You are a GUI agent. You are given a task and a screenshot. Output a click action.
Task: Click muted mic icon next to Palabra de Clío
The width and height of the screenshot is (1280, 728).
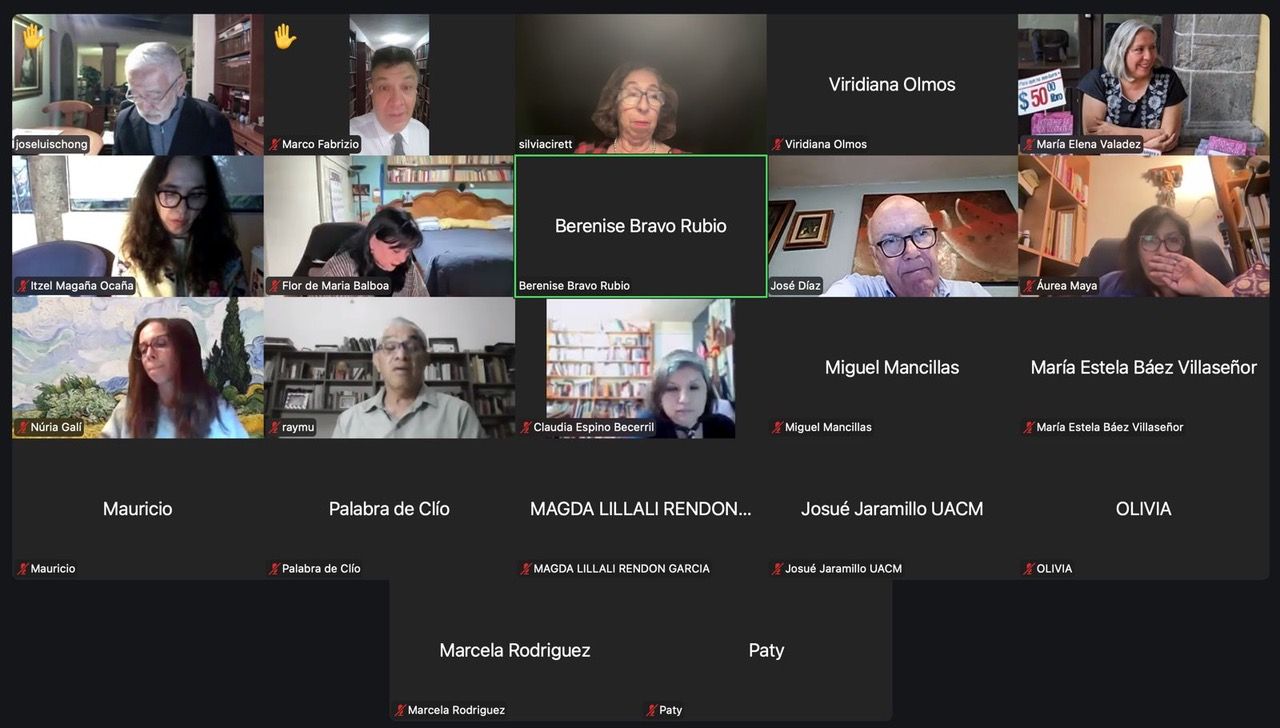pyautogui.click(x=274, y=569)
